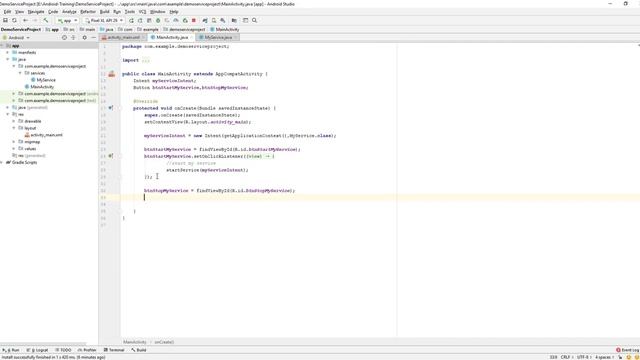This screenshot has width=640, height=360.
Task: Click the UTF-8 encoding status entry
Action: pyautogui.click(x=583, y=357)
